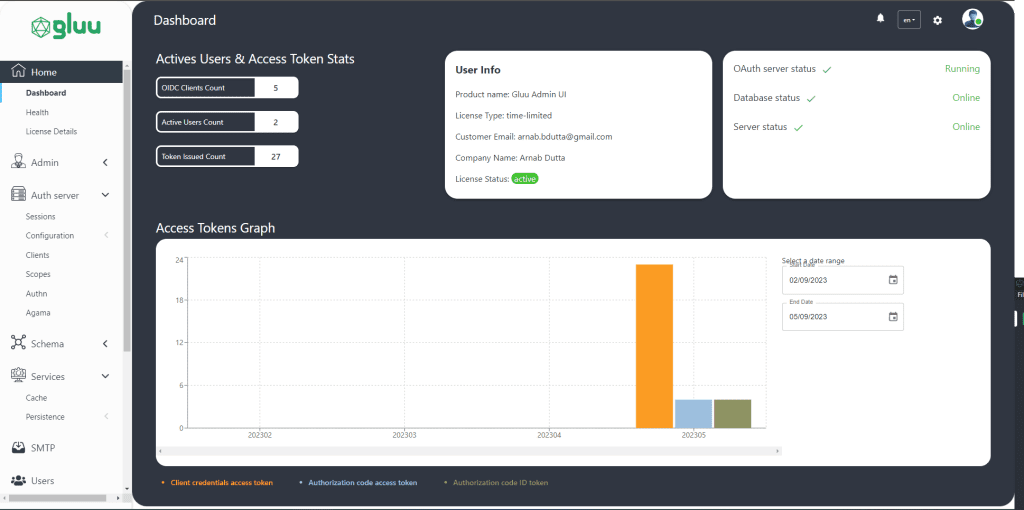Click the Auth server icon
Viewport: 1024px width, 510px height.
(19, 195)
